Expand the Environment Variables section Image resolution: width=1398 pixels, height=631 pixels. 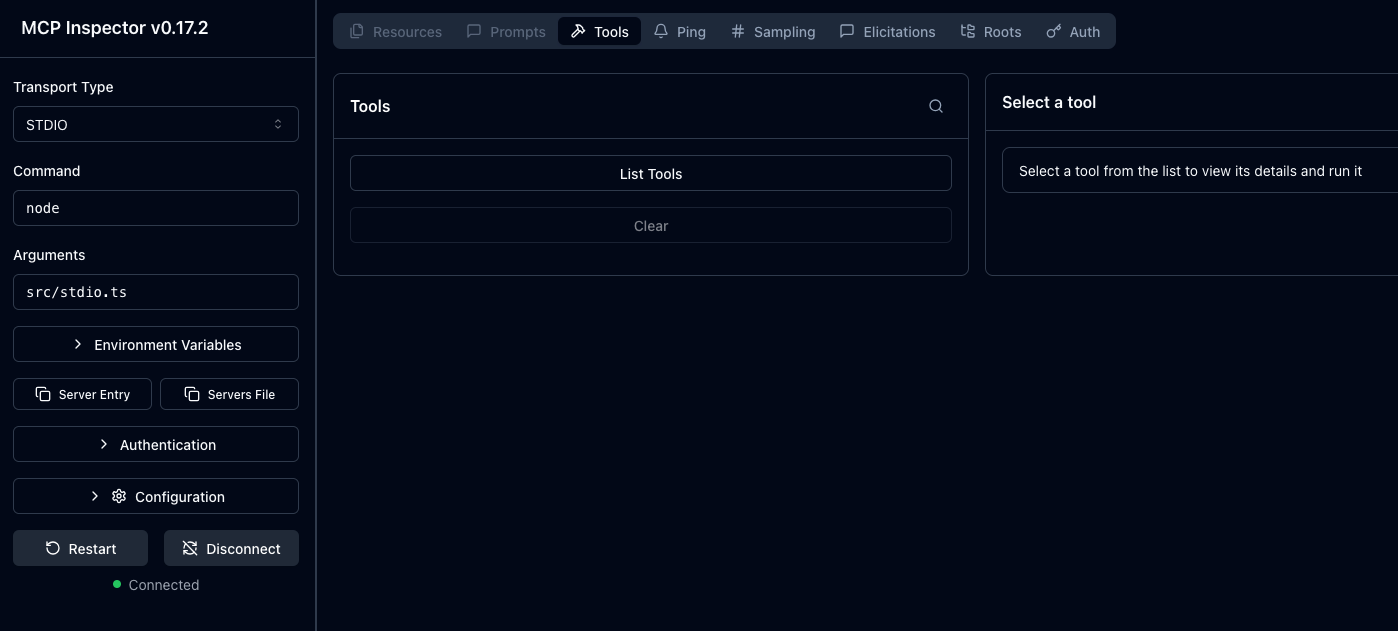(x=156, y=344)
